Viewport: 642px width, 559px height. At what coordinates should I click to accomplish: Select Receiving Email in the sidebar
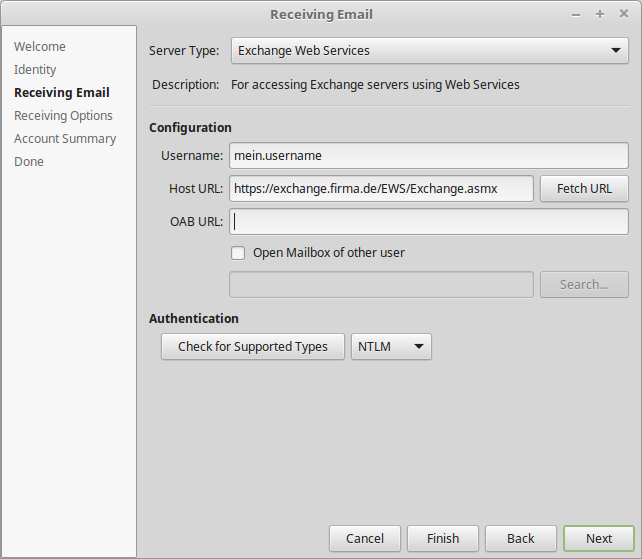[62, 93]
